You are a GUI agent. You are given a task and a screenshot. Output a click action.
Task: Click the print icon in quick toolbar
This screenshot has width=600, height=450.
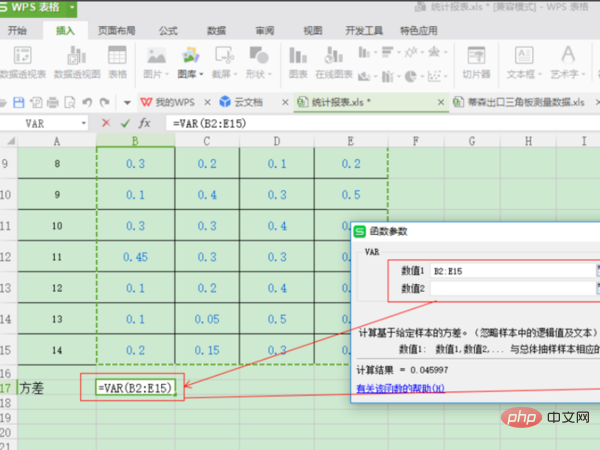click(x=52, y=103)
